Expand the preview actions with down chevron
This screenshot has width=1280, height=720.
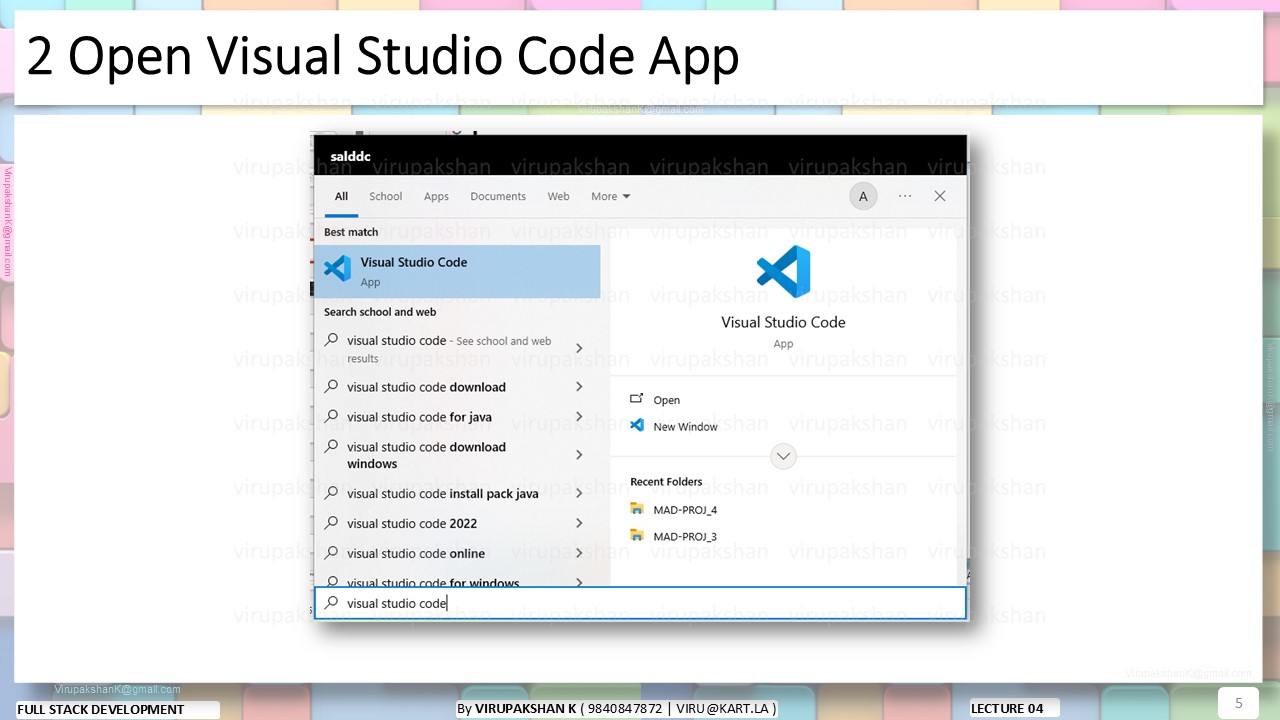783,456
